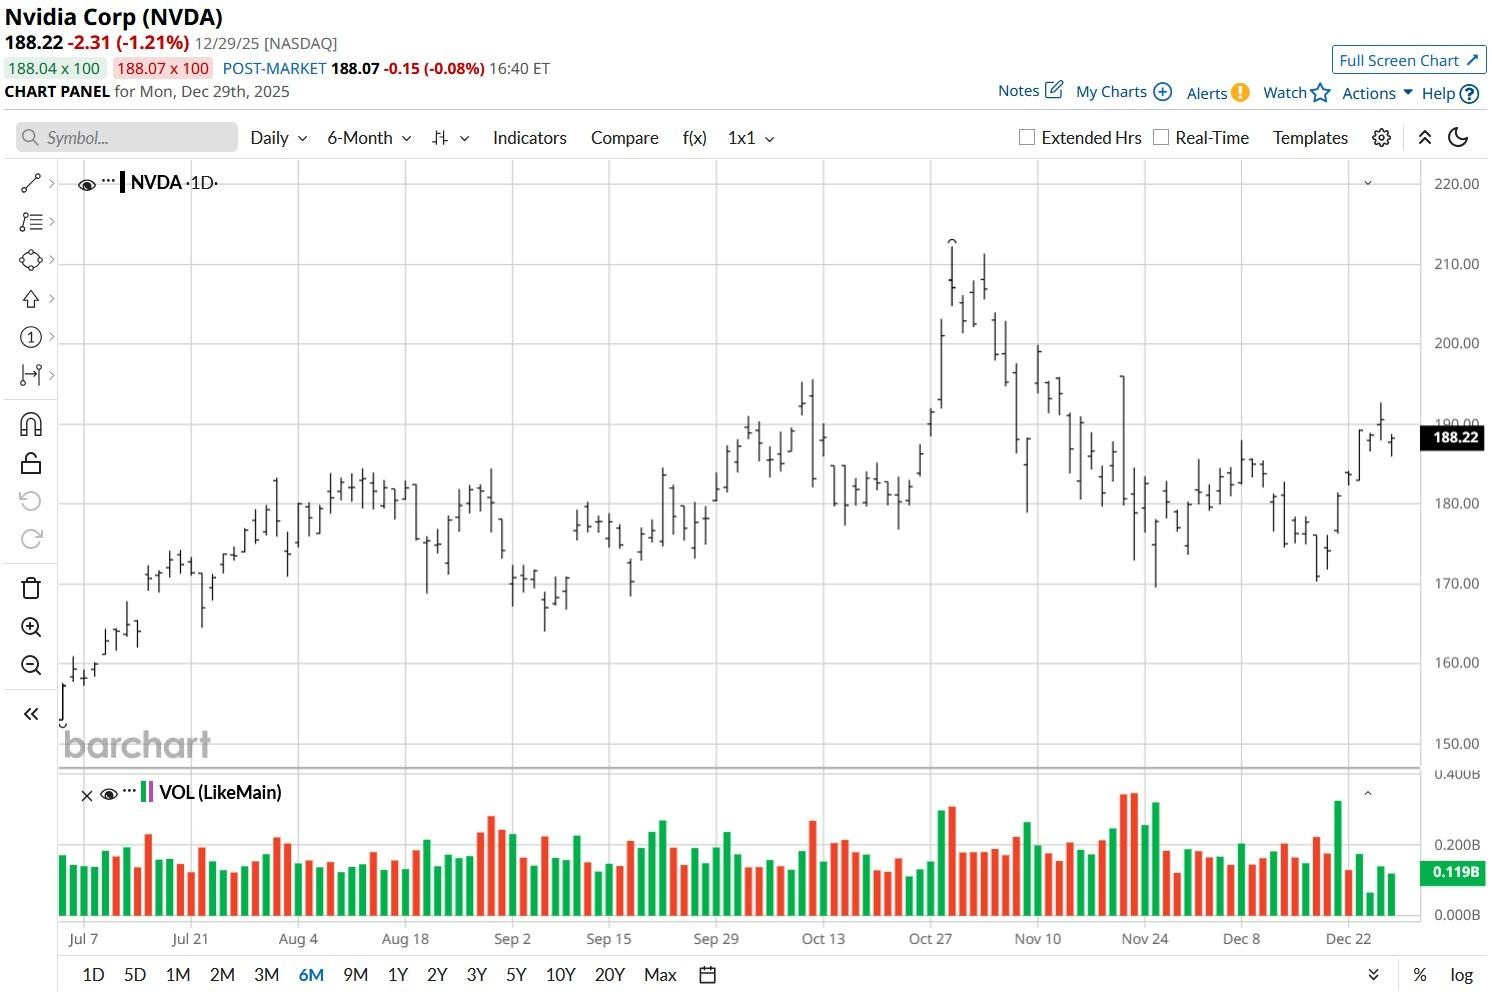Open chart settings gear
This screenshot has height=994, width=1492.
[x=1381, y=138]
